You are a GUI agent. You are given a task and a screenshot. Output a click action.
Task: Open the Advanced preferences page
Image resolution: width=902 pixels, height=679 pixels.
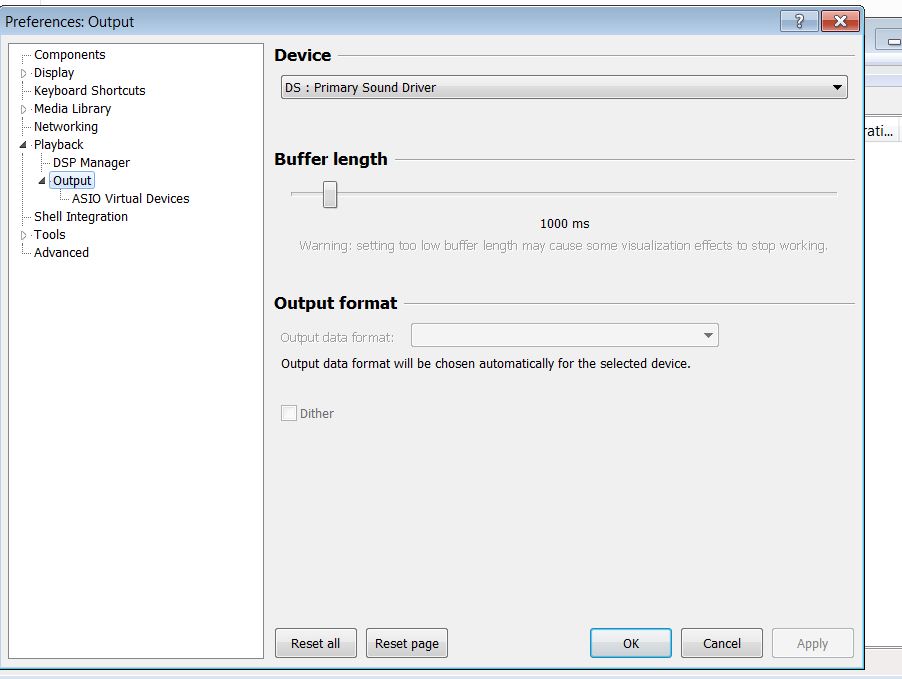[61, 253]
